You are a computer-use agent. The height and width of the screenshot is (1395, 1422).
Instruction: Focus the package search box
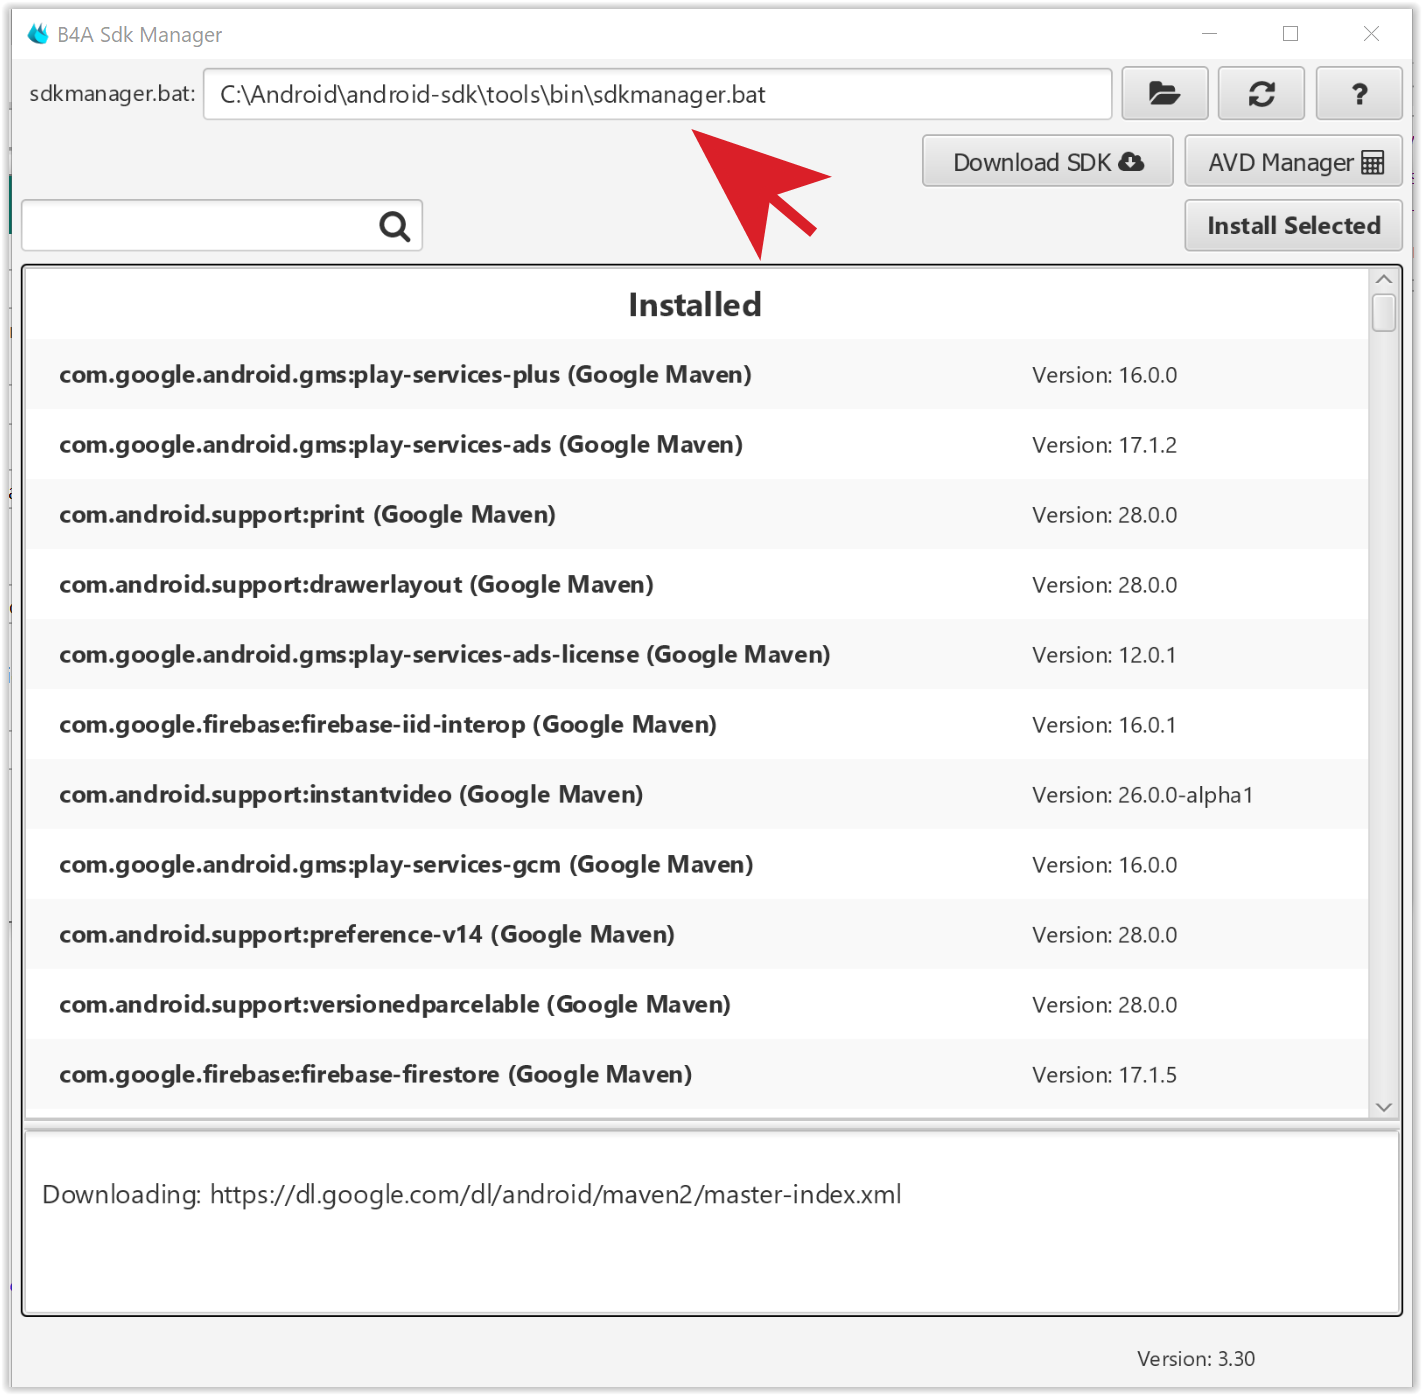222,226
